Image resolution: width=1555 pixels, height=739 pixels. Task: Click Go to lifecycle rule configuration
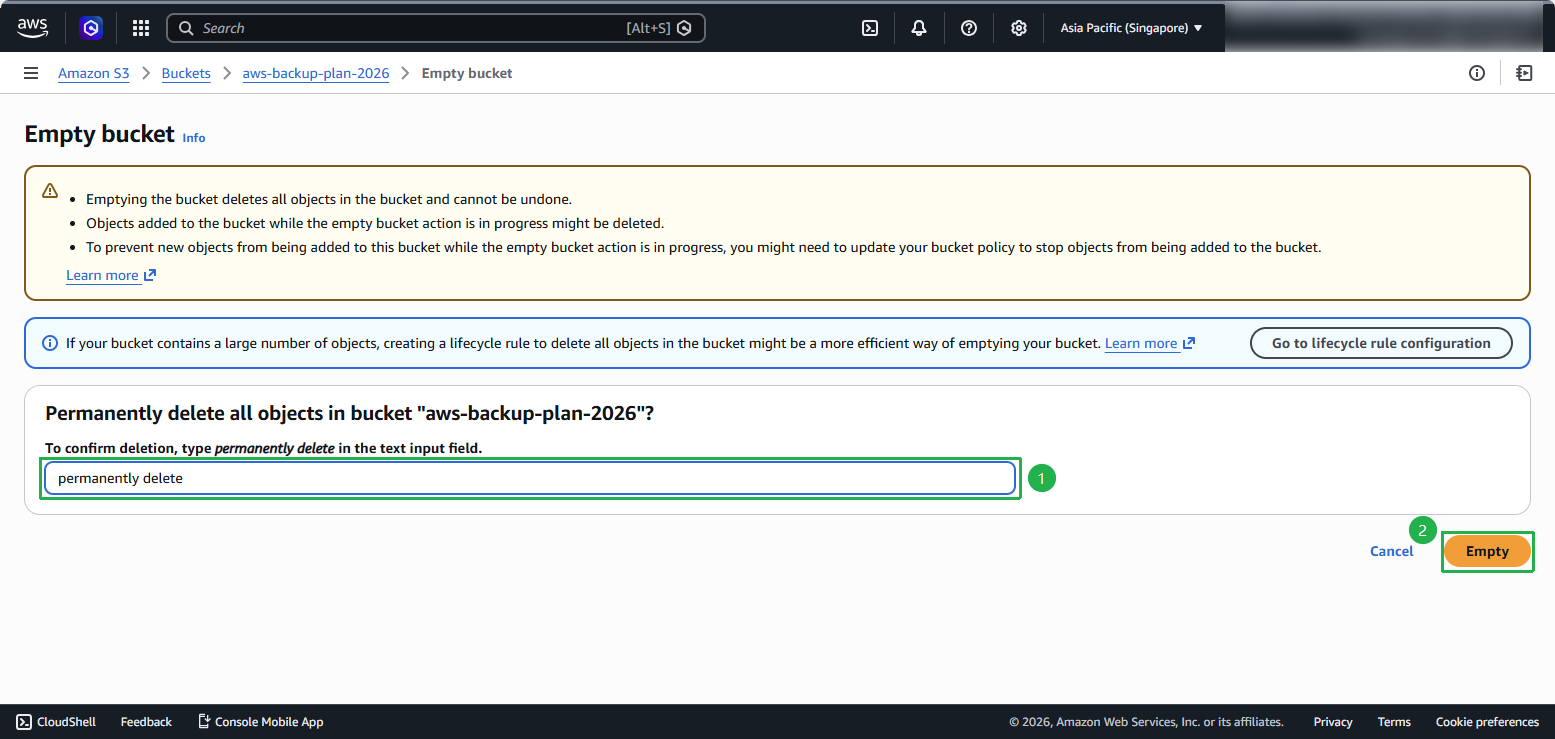click(x=1381, y=343)
